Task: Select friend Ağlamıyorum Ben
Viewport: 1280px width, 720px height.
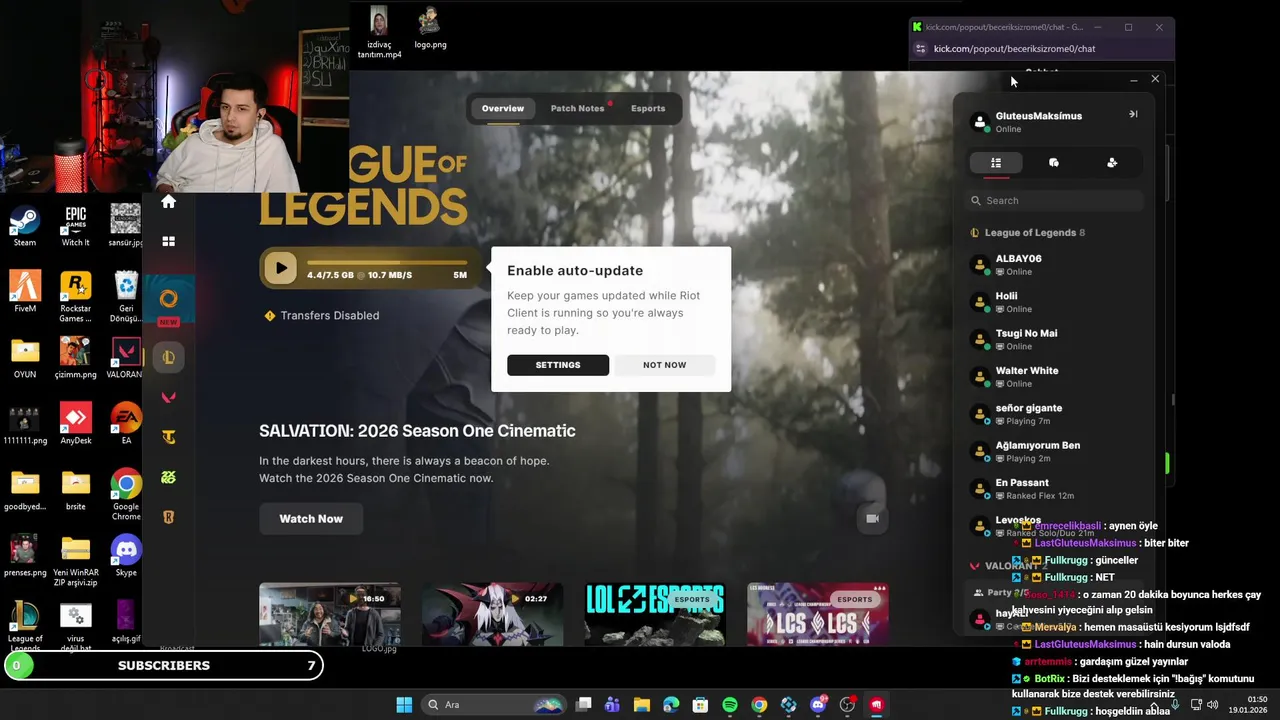Action: pyautogui.click(x=1055, y=451)
